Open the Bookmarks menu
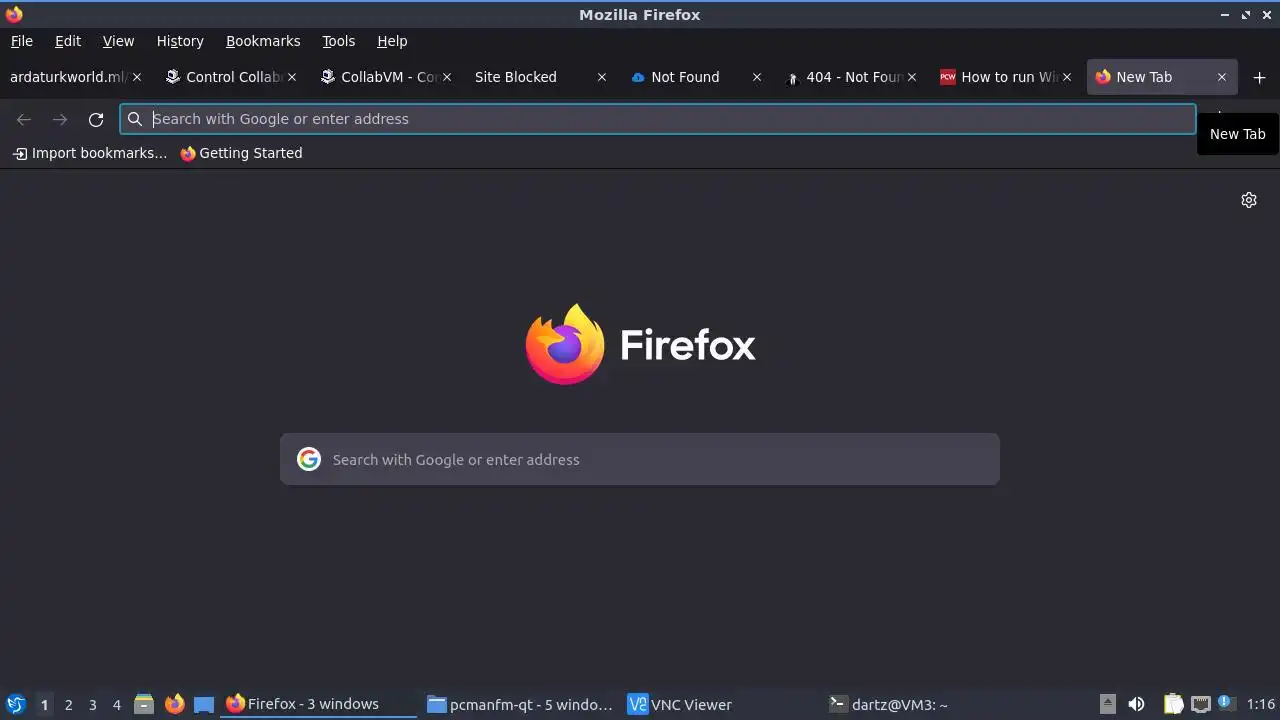Image resolution: width=1280 pixels, height=720 pixels. click(x=263, y=41)
